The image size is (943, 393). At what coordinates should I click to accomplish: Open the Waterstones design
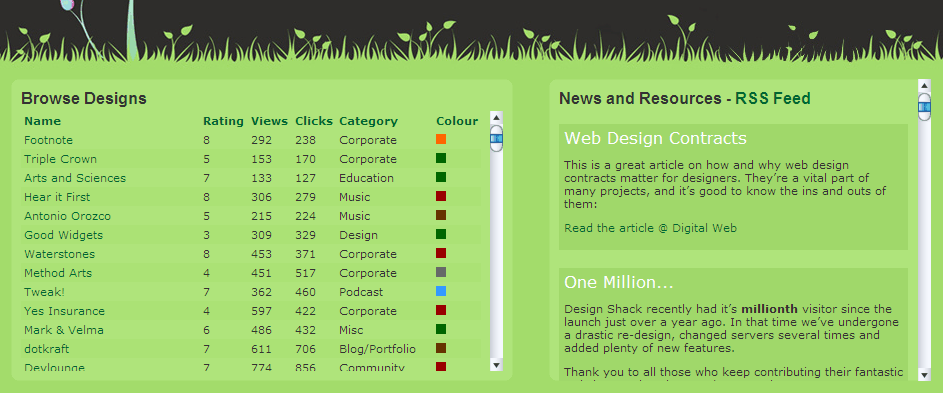60,254
